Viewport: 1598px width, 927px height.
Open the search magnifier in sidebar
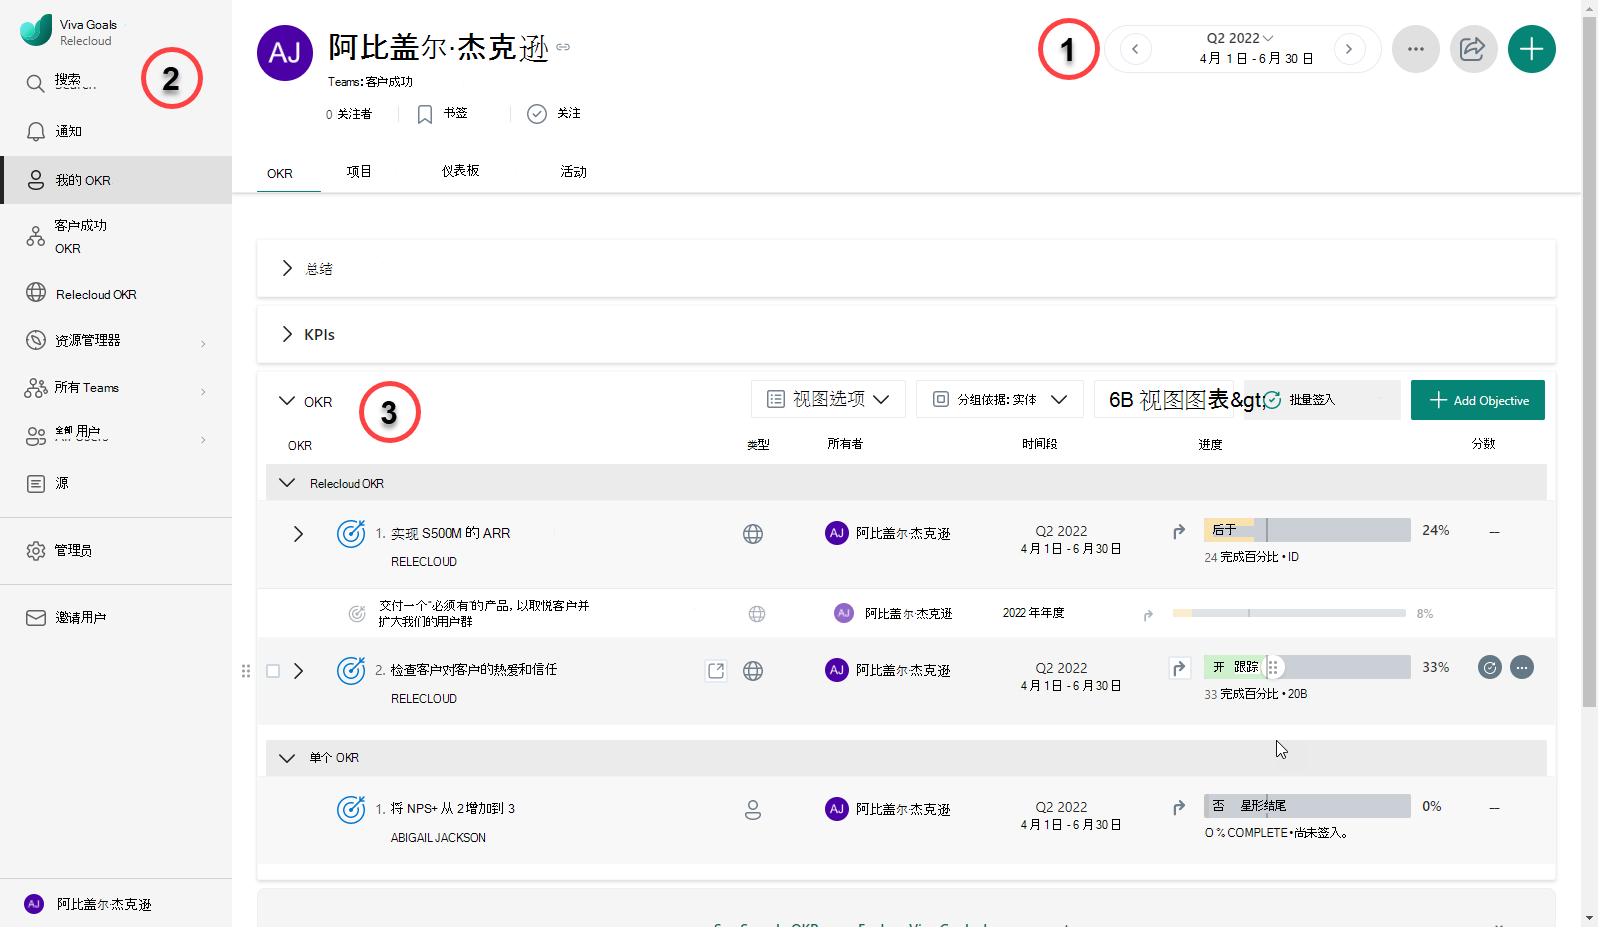tap(35, 83)
